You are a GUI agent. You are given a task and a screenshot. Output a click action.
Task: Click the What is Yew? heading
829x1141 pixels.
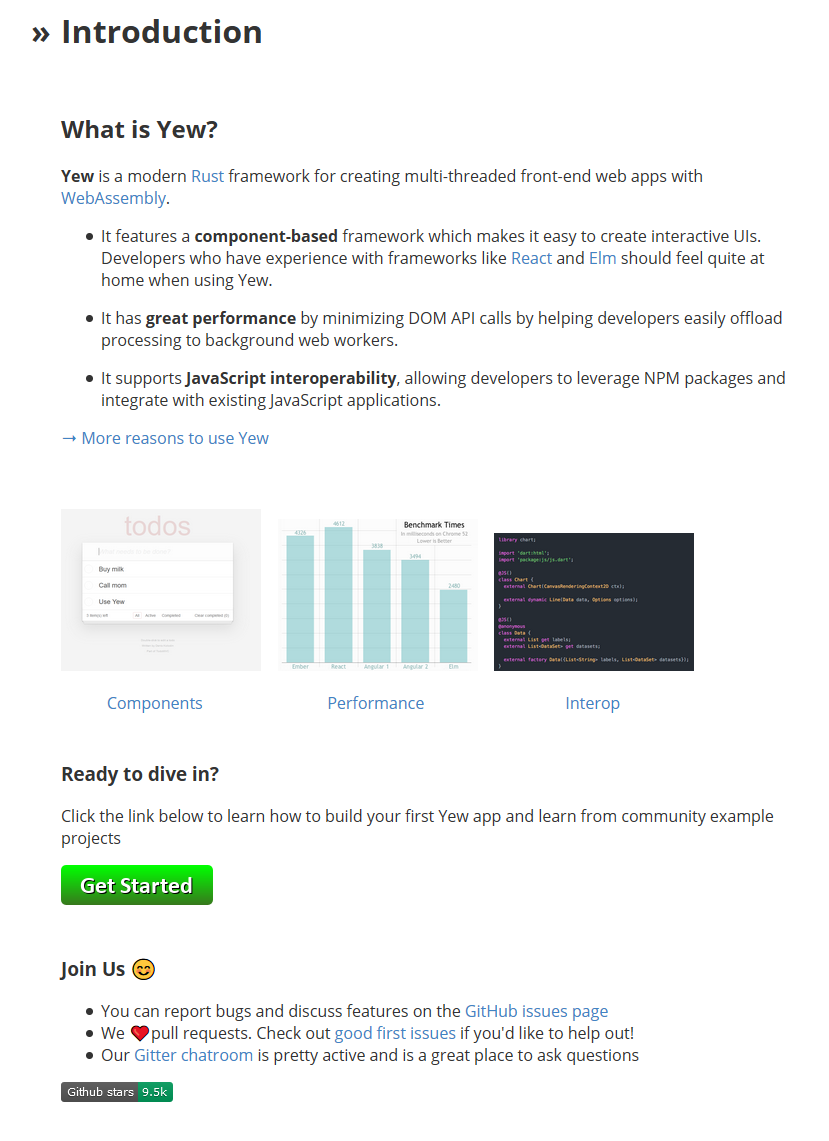click(x=140, y=130)
